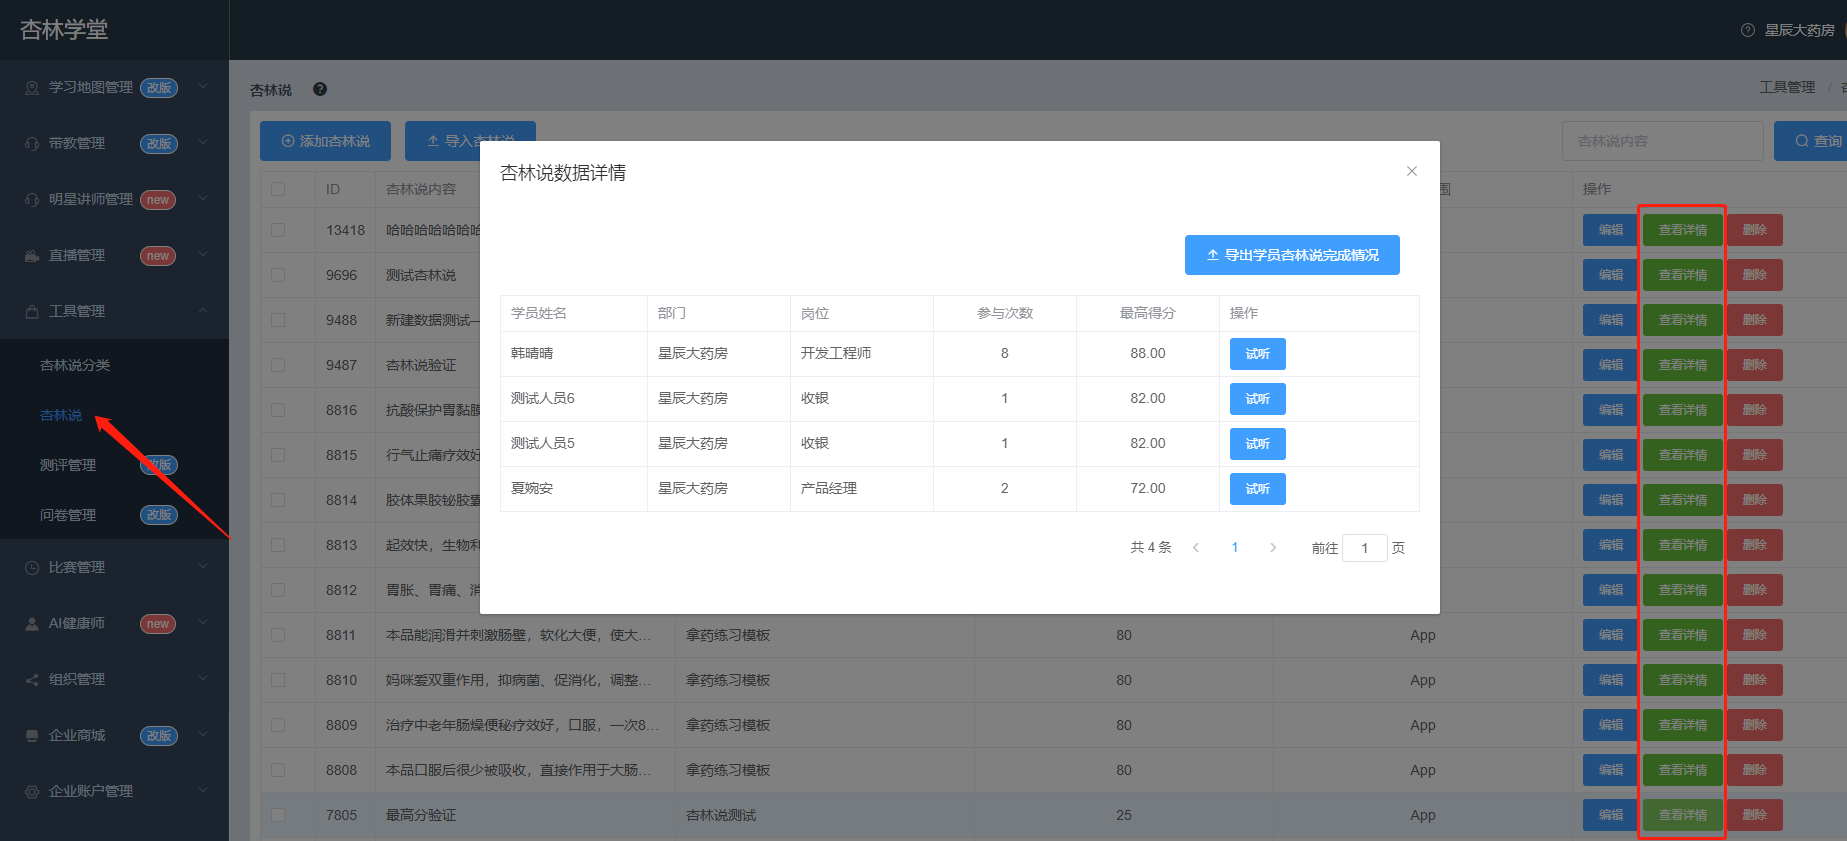Click the 带教管理 headset icon
The height and width of the screenshot is (841, 1847).
32,144
